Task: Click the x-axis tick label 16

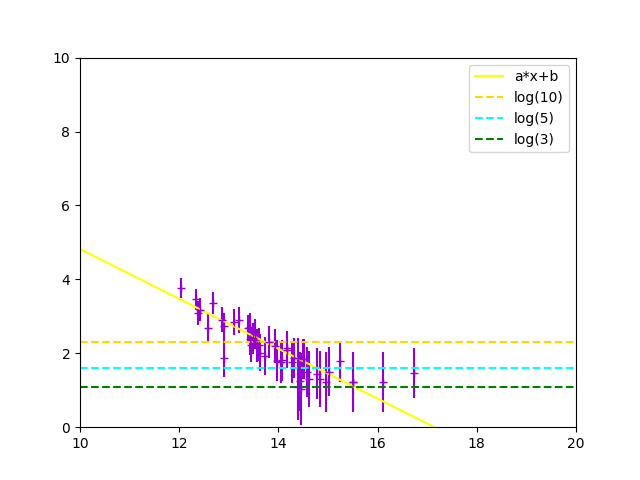Action: [x=378, y=443]
